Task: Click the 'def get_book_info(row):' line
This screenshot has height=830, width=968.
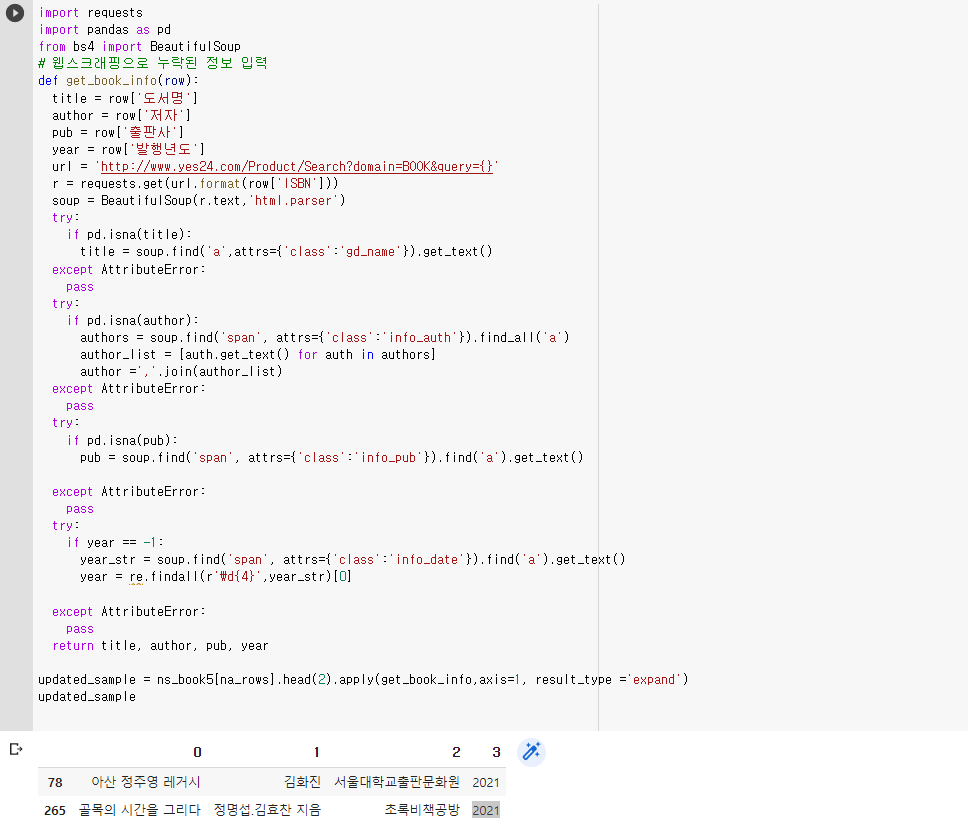Action: 119,81
